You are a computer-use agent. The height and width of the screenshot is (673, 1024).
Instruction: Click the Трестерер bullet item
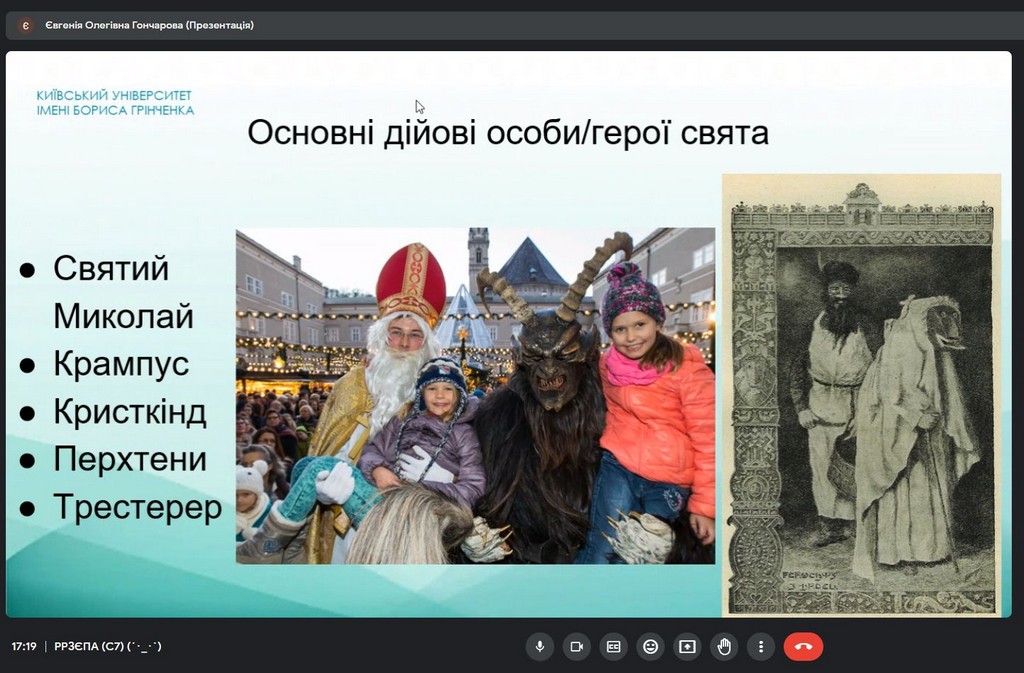pos(137,507)
